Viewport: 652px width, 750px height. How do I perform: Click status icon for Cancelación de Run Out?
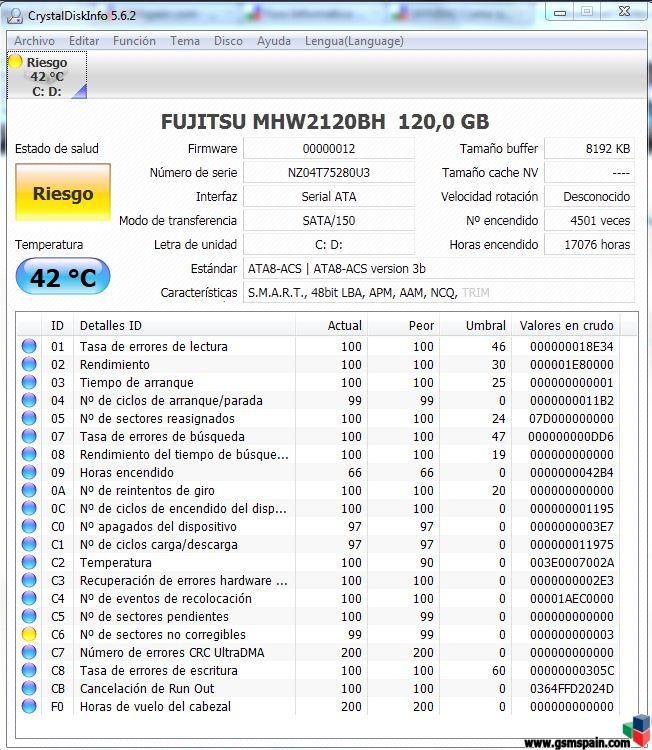pyautogui.click(x=29, y=688)
